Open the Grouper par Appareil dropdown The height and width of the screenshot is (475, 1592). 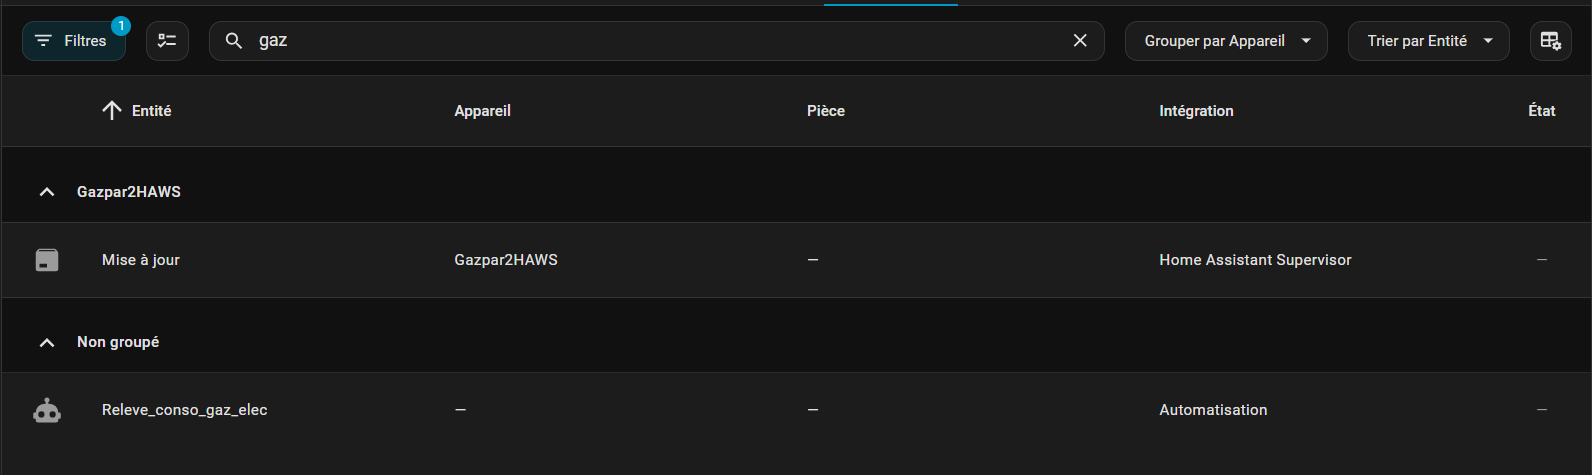1226,41
